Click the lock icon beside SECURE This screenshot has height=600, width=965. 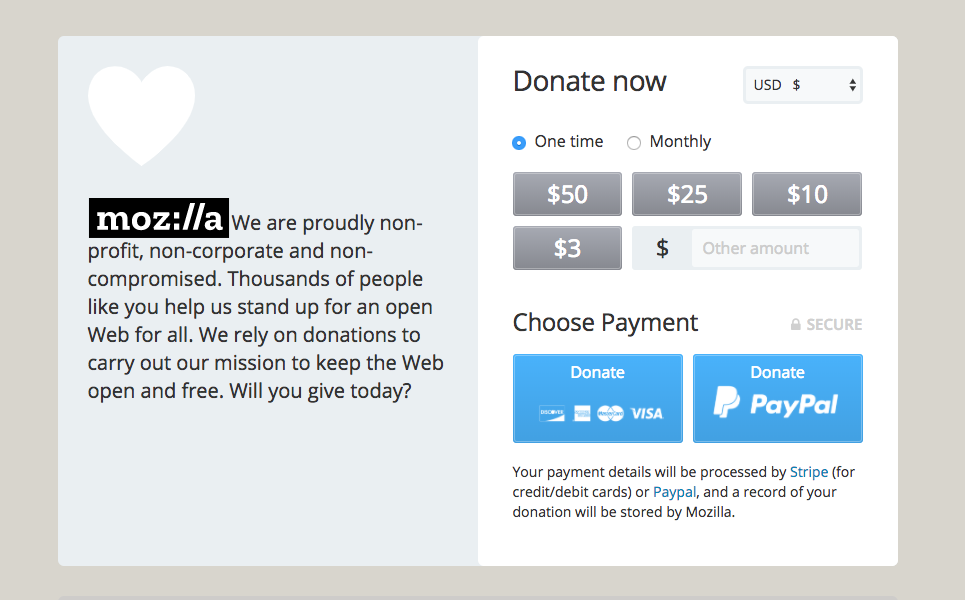point(796,325)
